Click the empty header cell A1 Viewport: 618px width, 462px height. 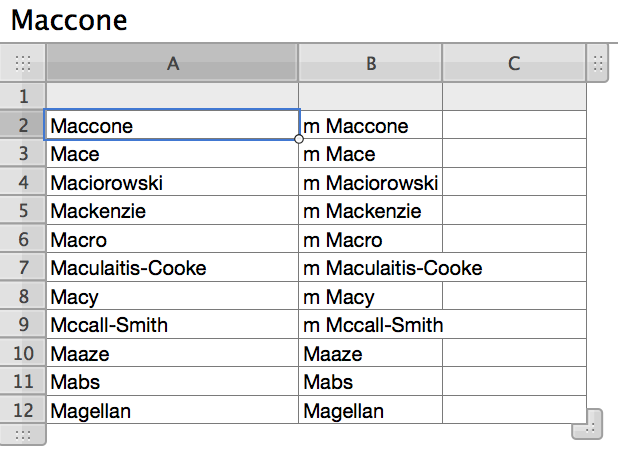(172, 96)
